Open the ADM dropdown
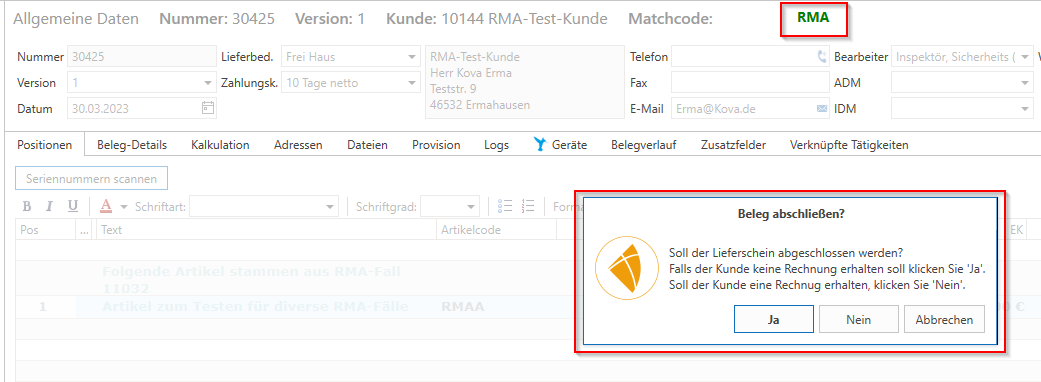 [1026, 83]
